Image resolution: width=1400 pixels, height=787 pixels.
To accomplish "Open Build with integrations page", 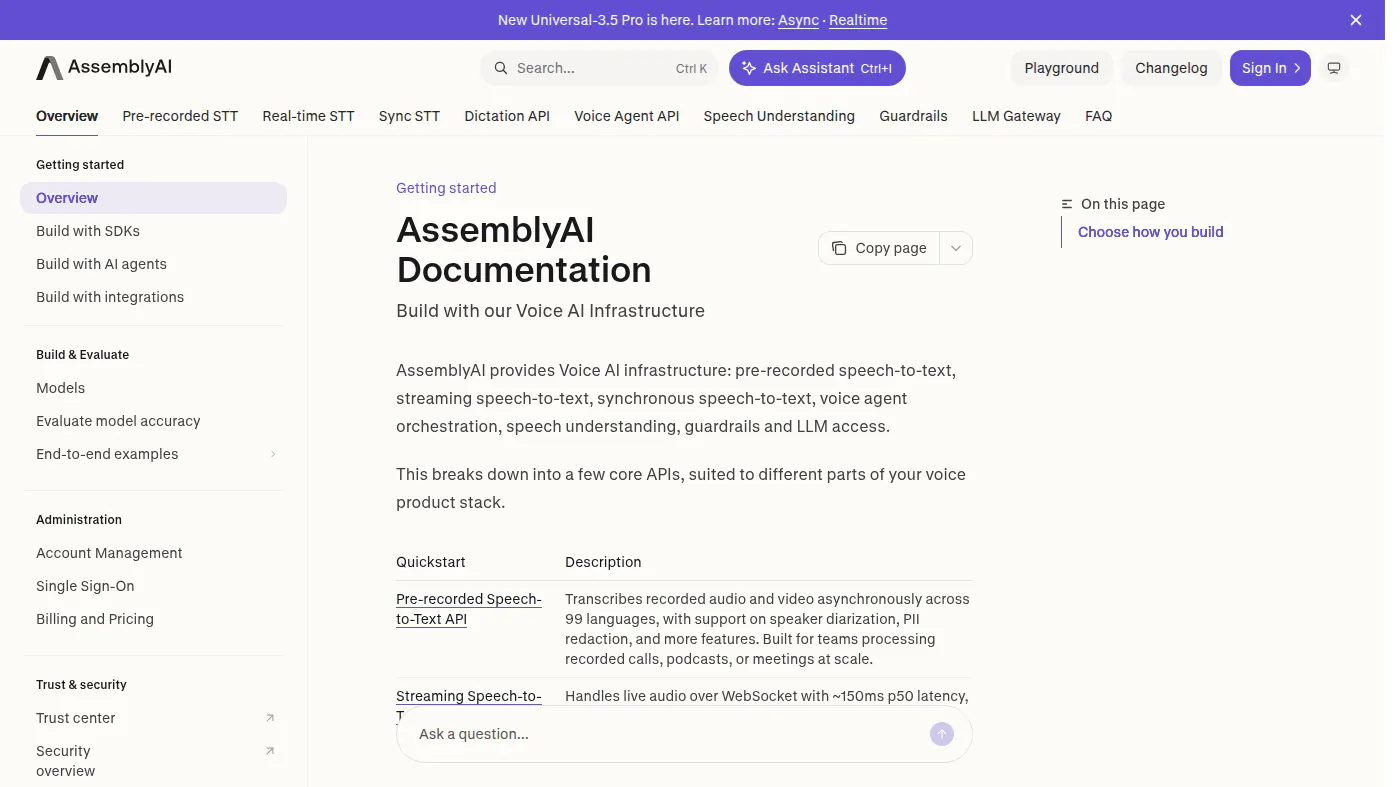I will pos(153,297).
